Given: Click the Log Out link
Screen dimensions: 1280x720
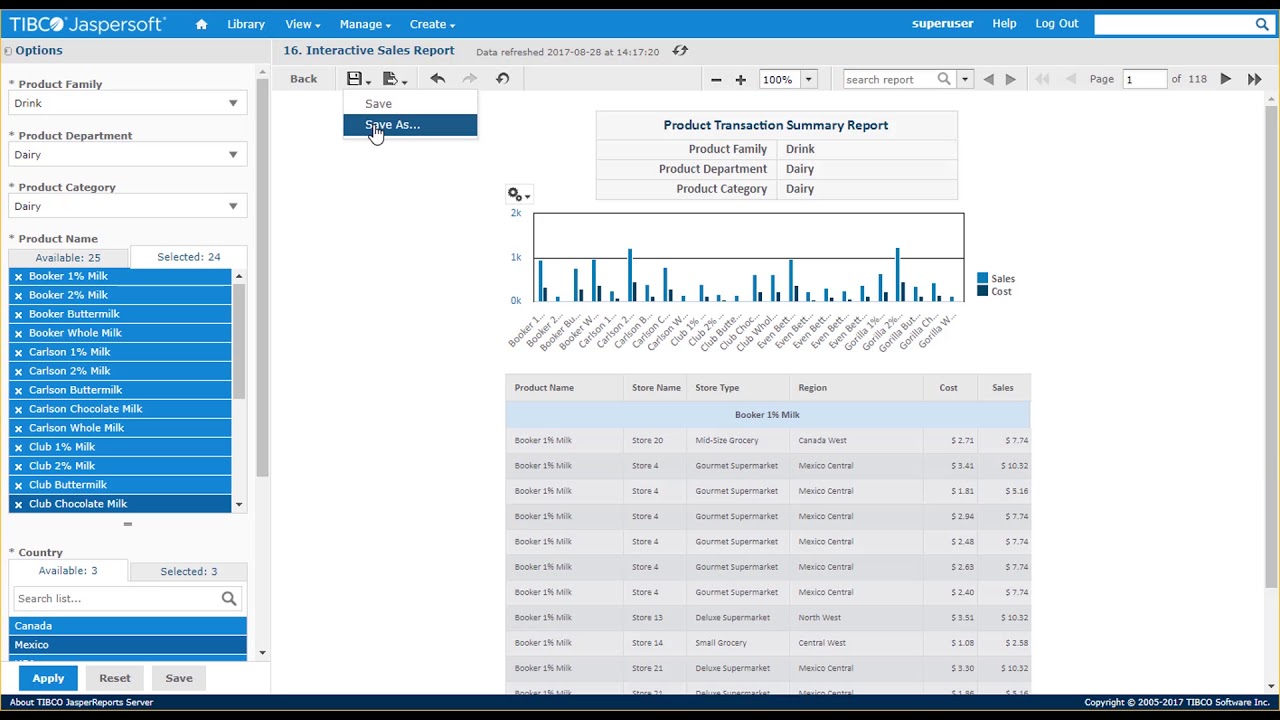Looking at the screenshot, I should (1057, 24).
